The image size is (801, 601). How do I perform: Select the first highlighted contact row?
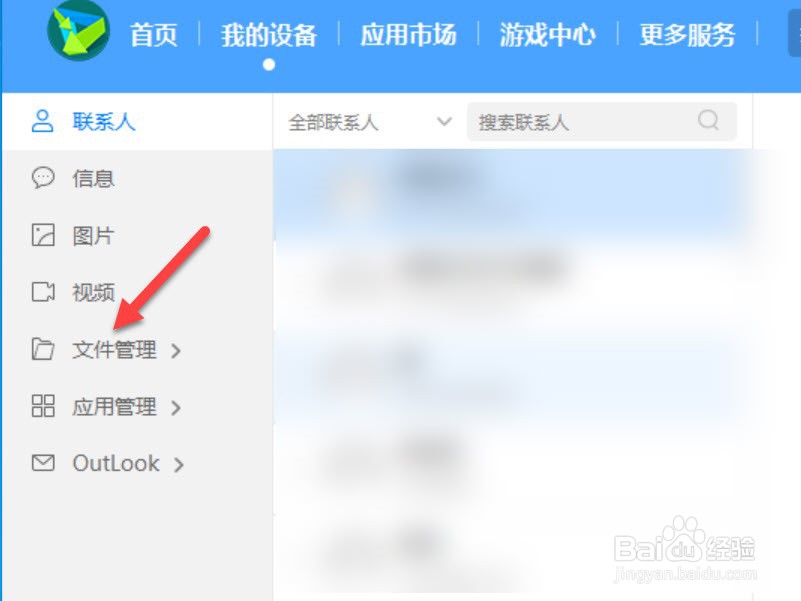(513, 194)
